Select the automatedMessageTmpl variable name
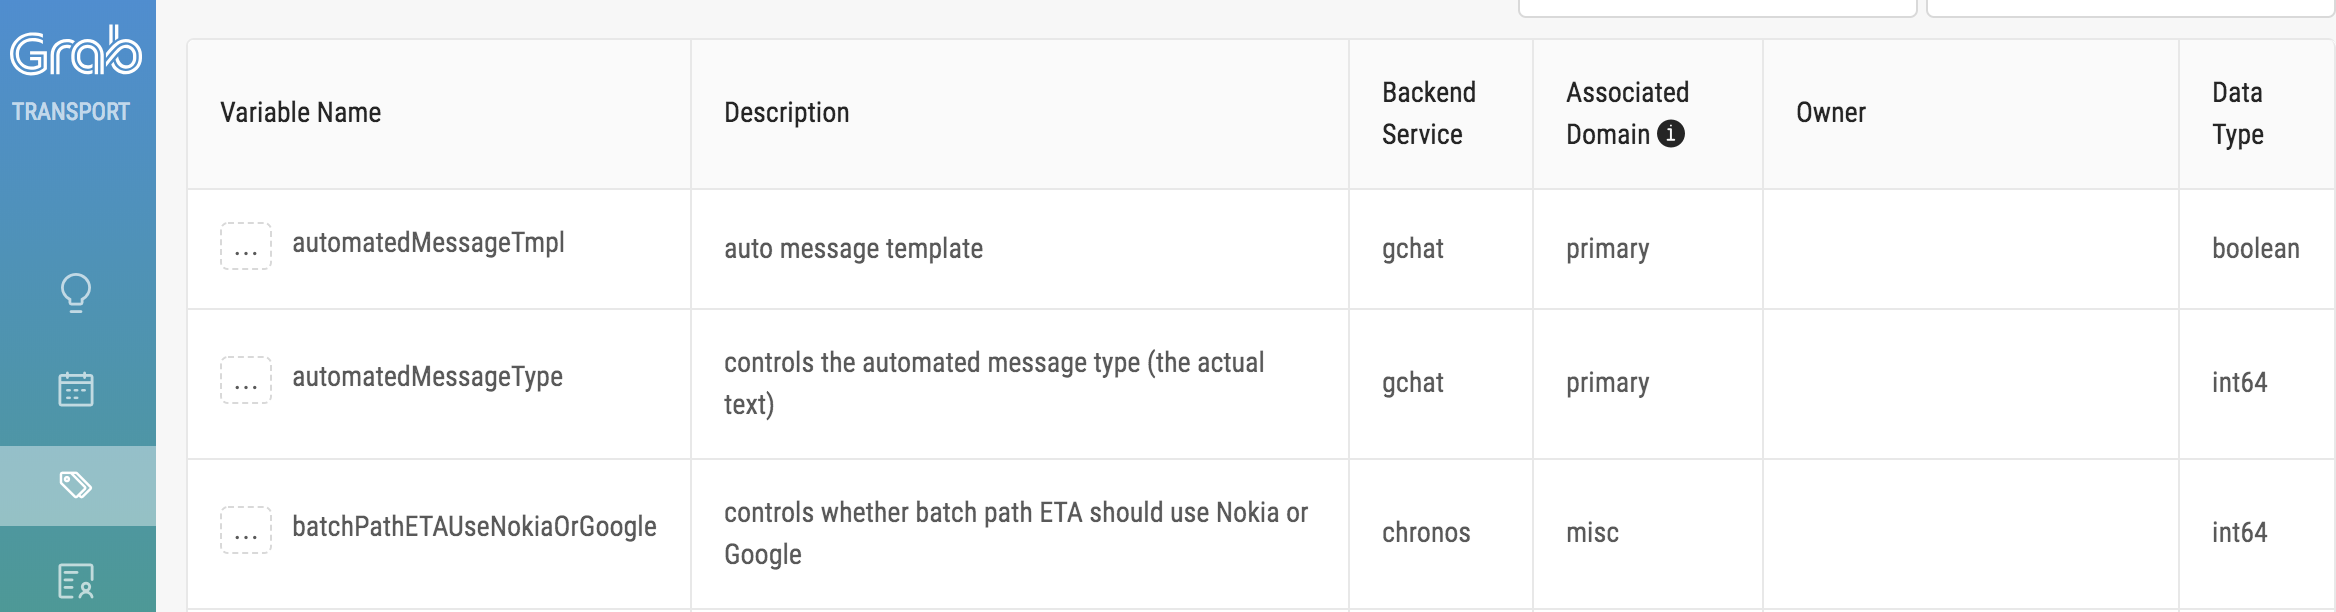This screenshot has width=2336, height=612. (x=428, y=243)
